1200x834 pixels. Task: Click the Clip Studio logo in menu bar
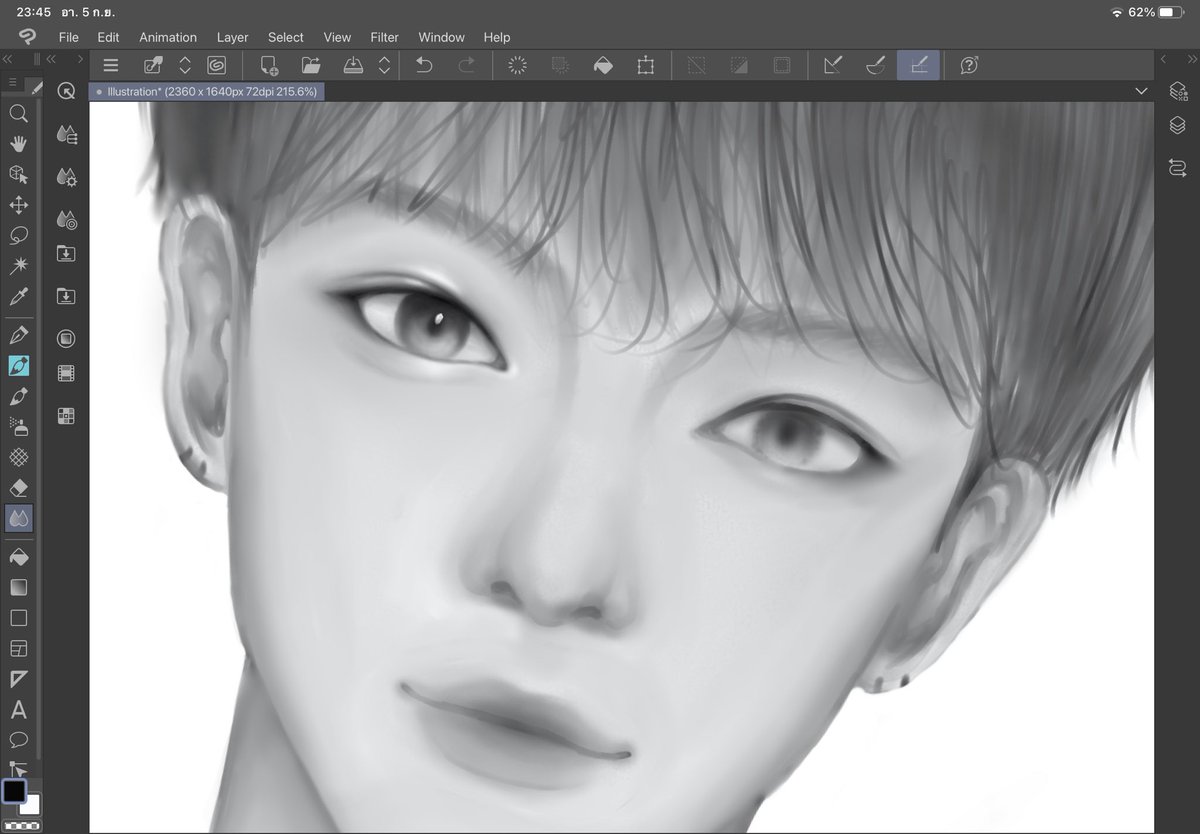(27, 37)
